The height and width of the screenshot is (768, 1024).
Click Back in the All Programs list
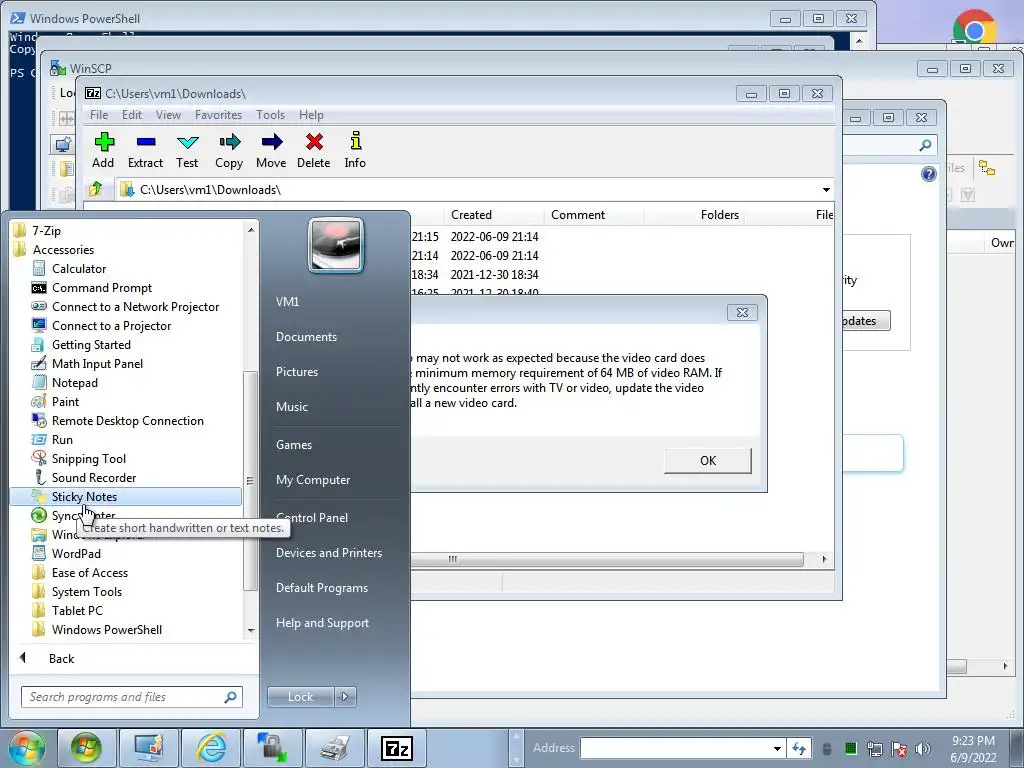coord(61,658)
